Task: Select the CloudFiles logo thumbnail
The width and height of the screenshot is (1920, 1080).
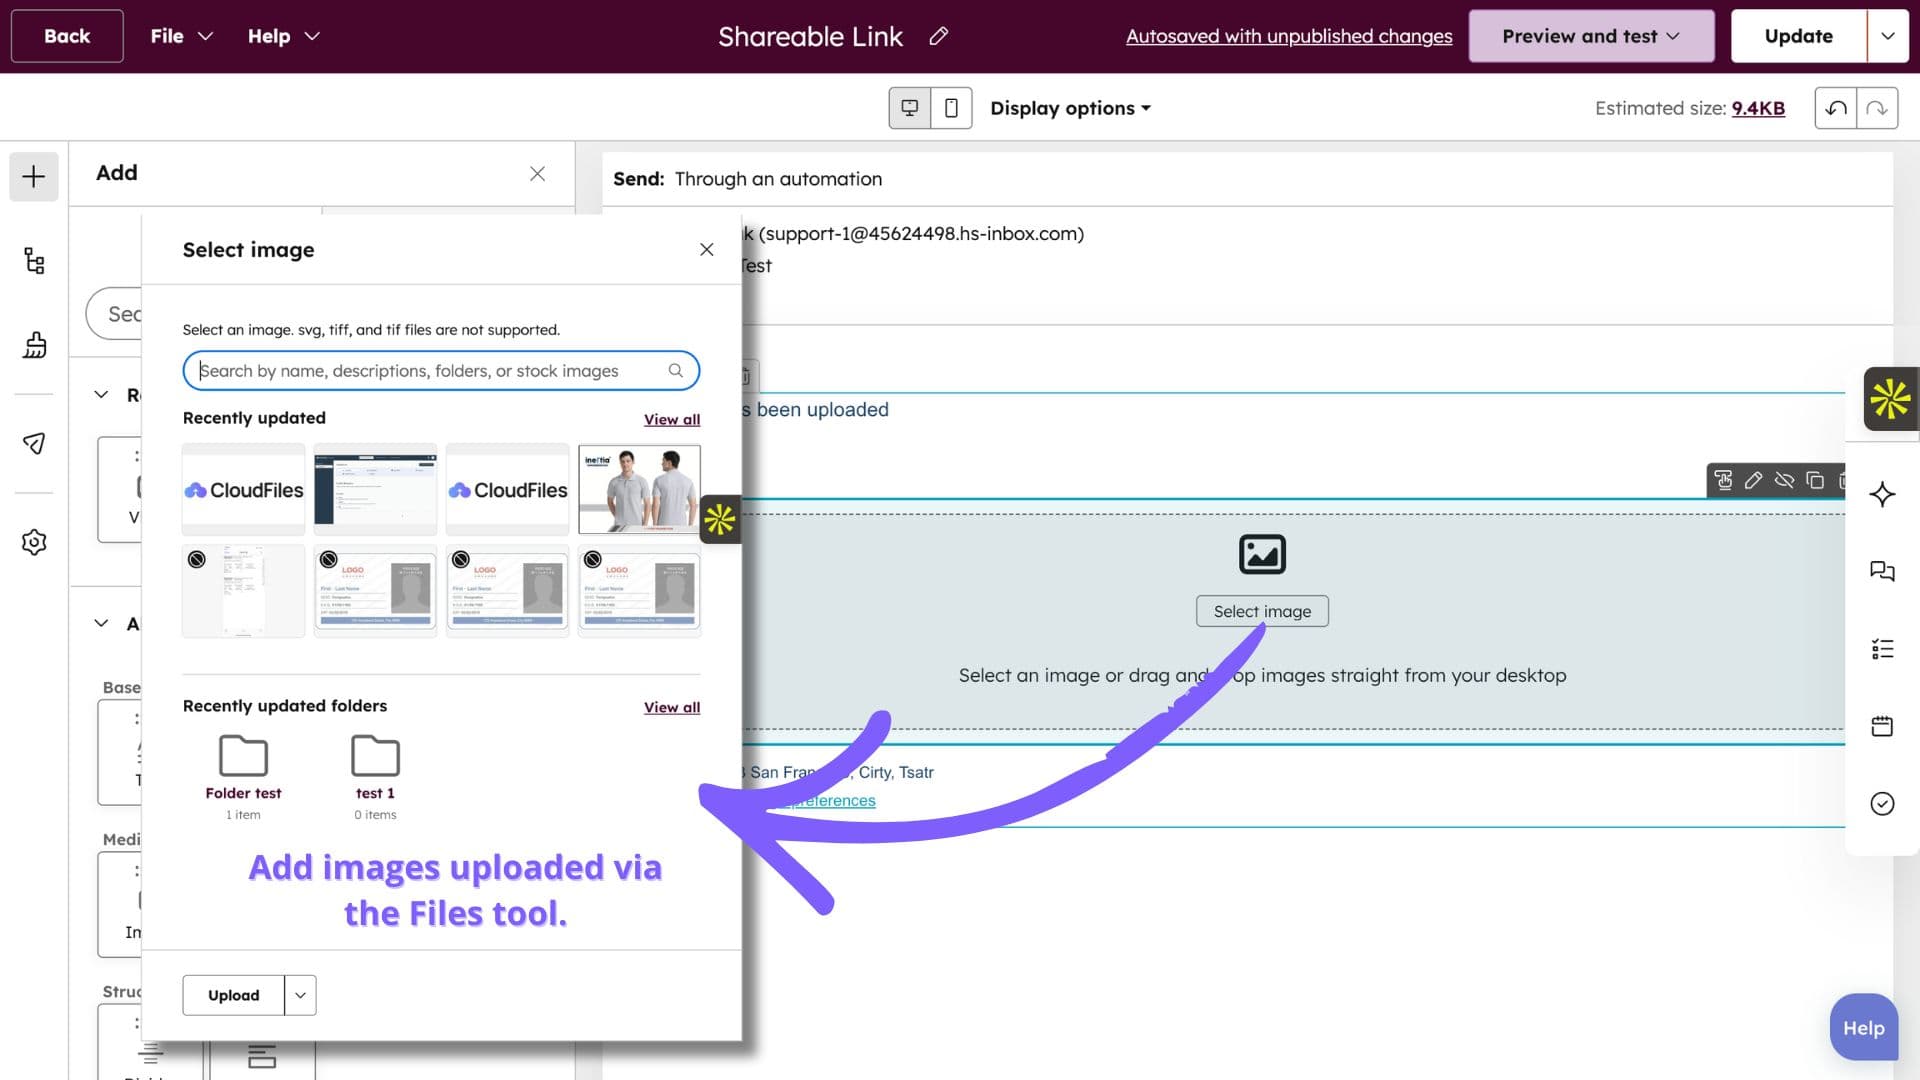Action: pyautogui.click(x=243, y=489)
